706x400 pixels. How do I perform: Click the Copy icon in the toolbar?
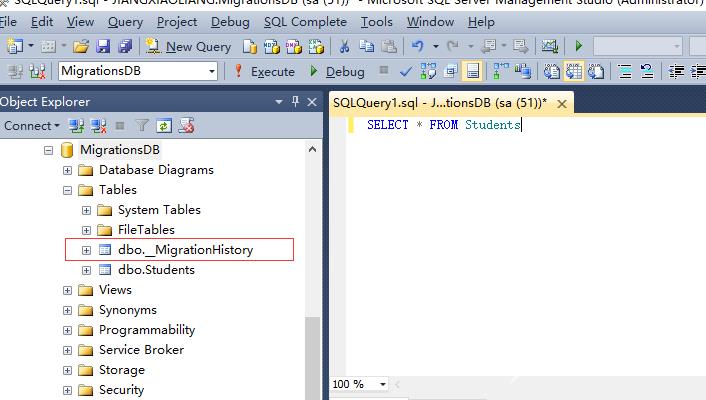point(367,46)
